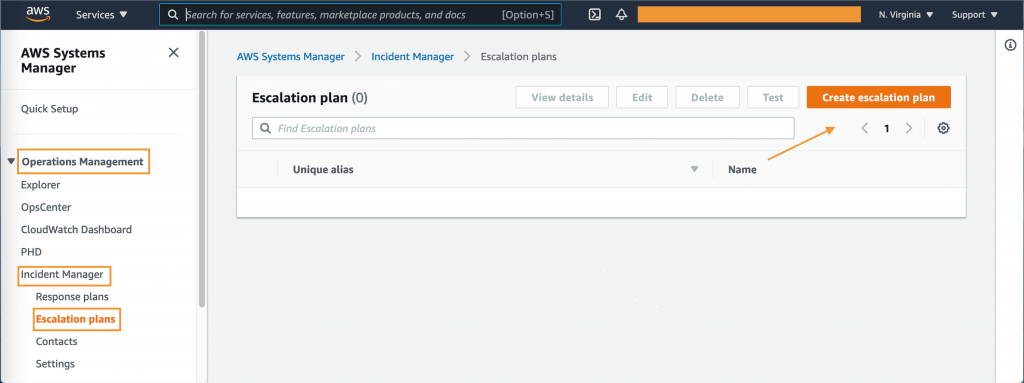This screenshot has height=383, width=1024.
Task: Follow the Incident Manager breadcrumb link
Action: point(413,57)
